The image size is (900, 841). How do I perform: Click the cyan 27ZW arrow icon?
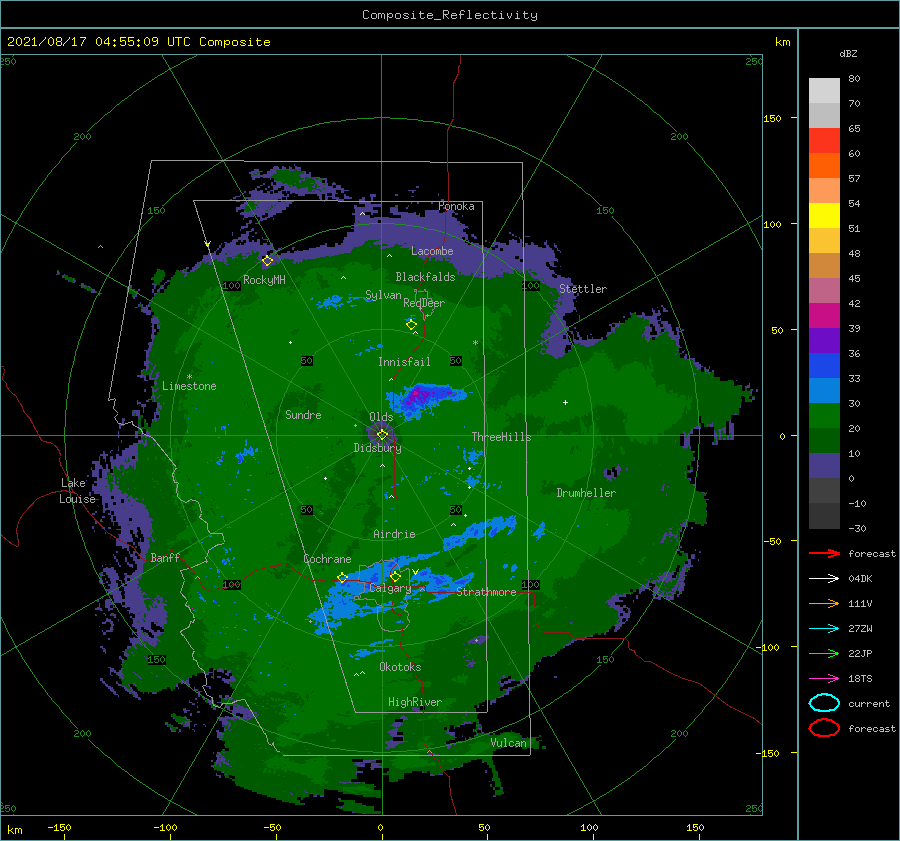(824, 629)
